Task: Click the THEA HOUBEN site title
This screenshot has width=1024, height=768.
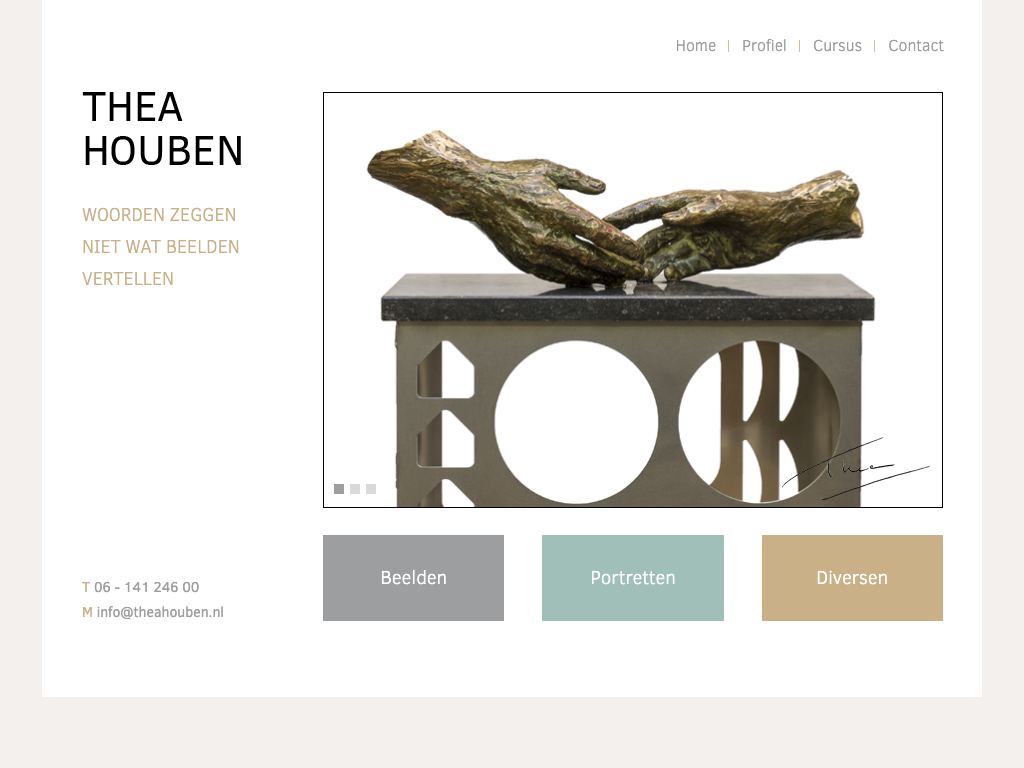Action: click(x=163, y=129)
